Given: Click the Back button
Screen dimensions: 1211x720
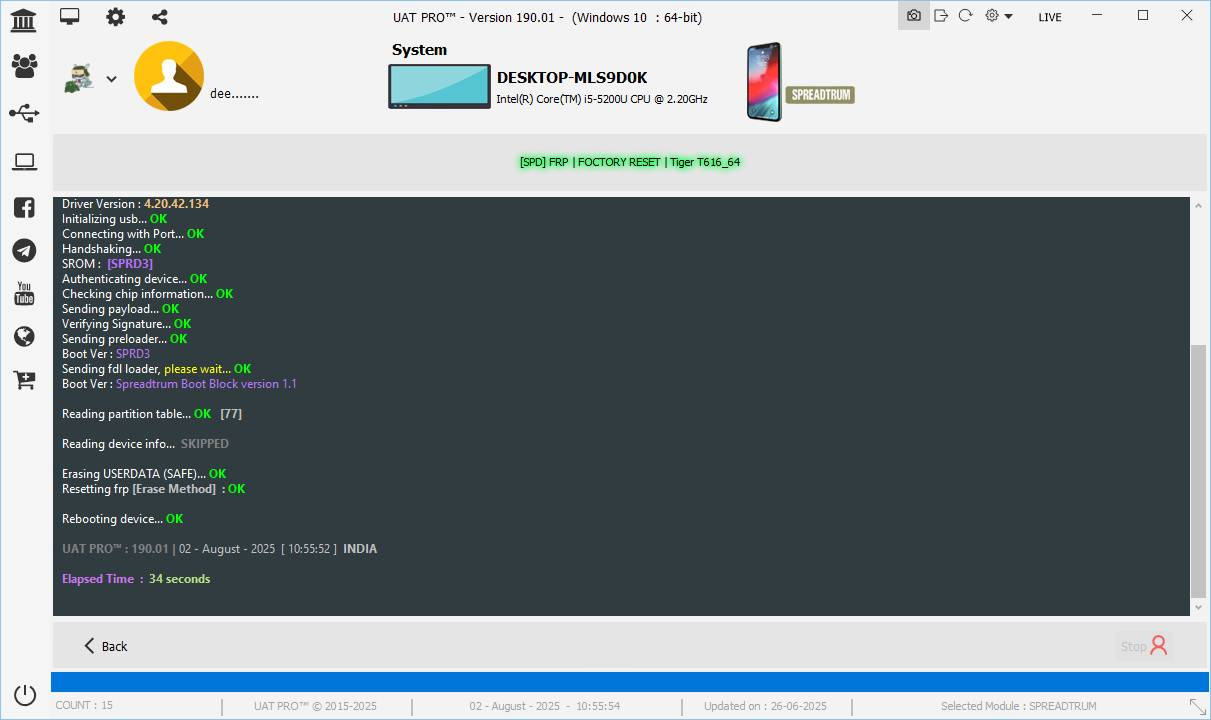Looking at the screenshot, I should coord(106,646).
